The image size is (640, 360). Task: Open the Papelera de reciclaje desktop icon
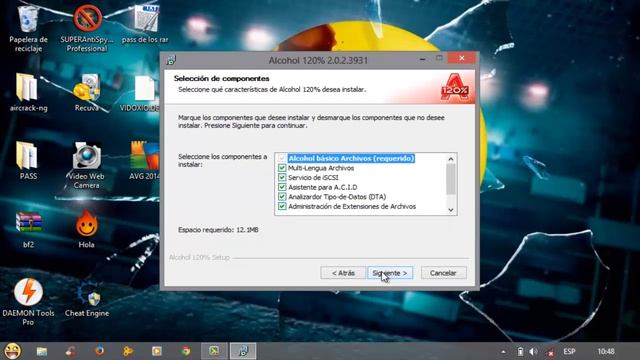pyautogui.click(x=28, y=27)
